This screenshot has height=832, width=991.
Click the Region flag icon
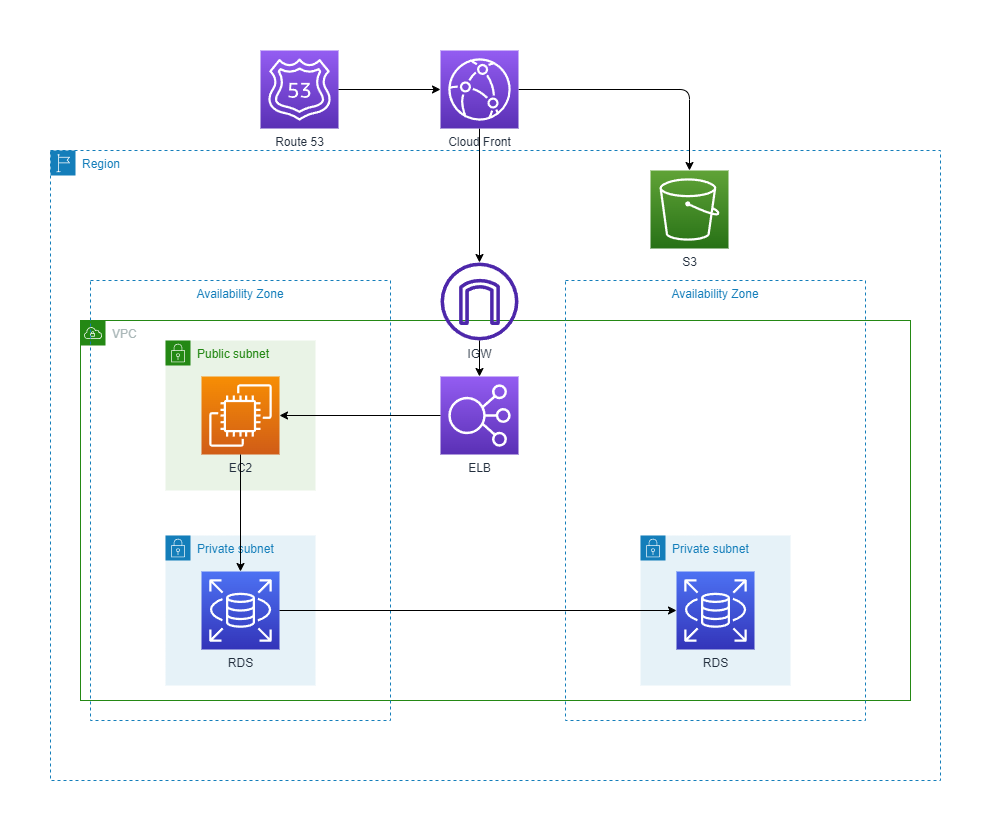[63, 163]
